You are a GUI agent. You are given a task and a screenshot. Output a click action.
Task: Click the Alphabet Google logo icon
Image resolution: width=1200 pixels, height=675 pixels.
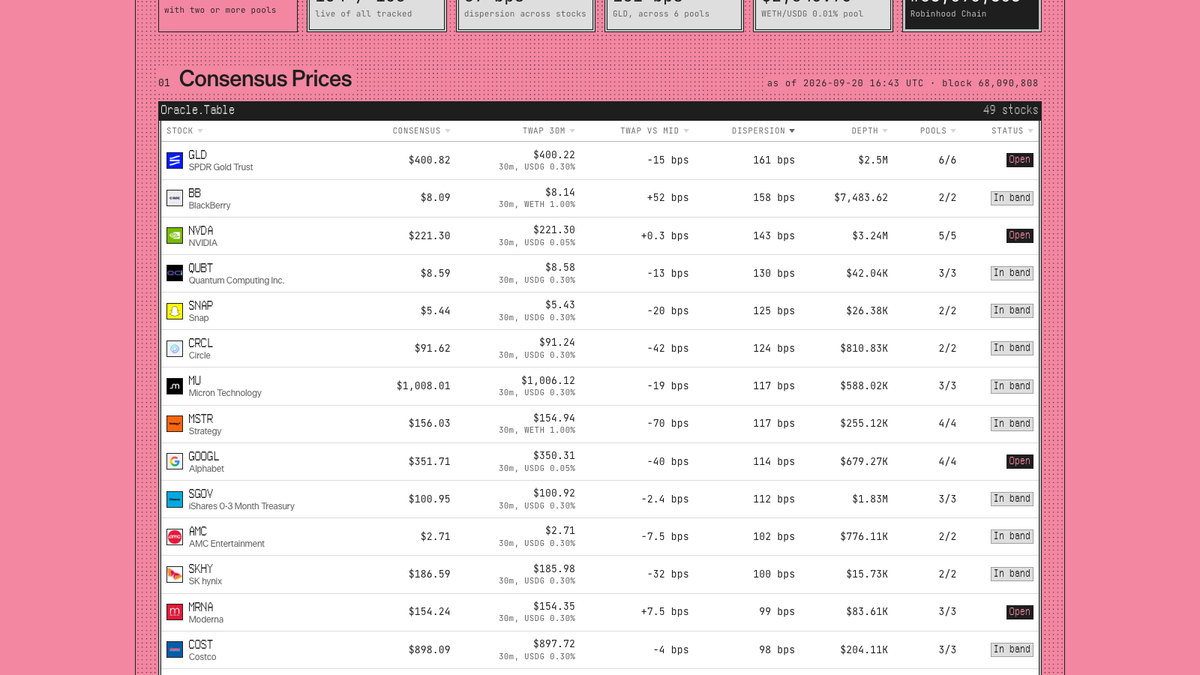click(175, 461)
